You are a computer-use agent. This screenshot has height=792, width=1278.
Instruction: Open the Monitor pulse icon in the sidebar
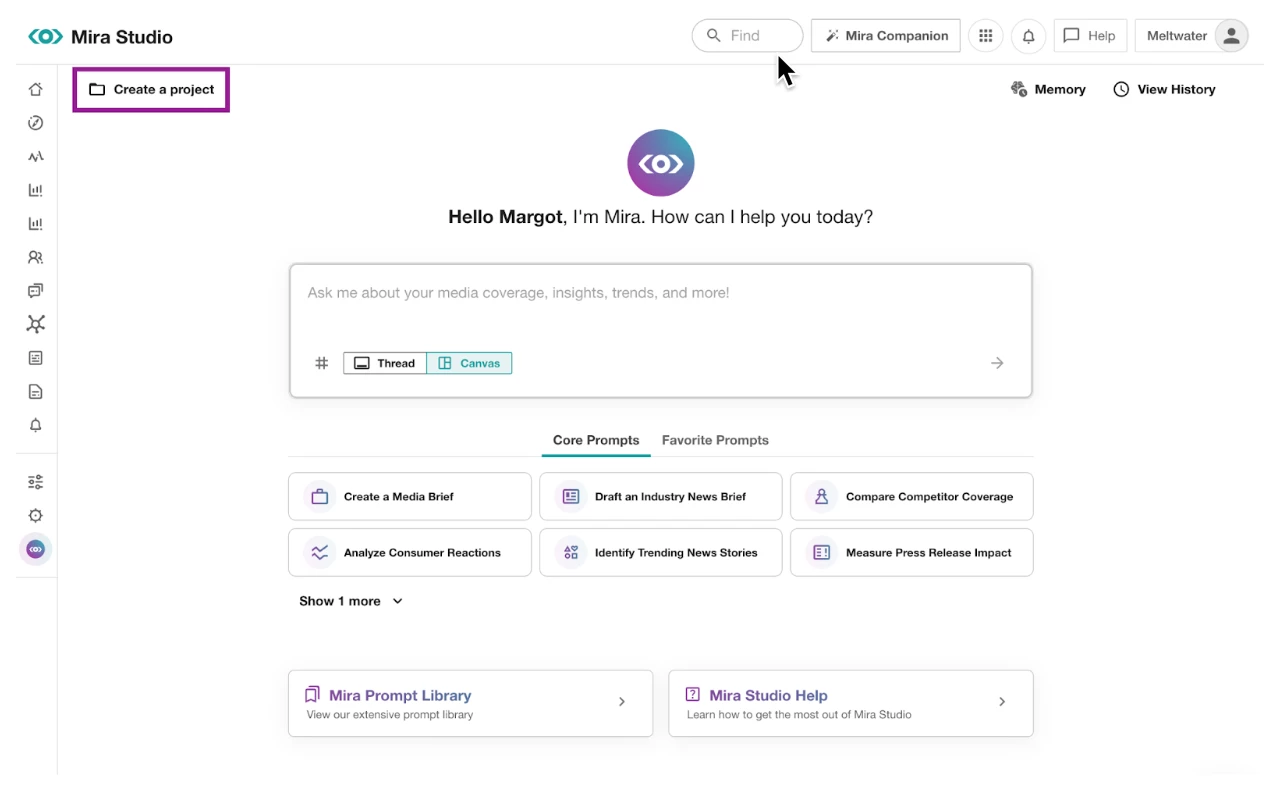point(36,157)
